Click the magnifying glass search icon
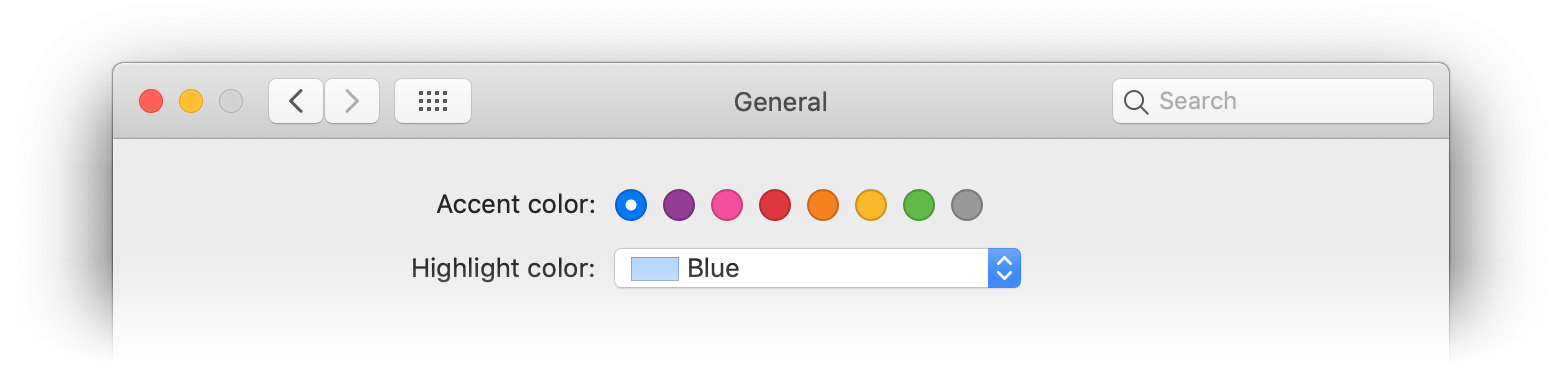 [x=1136, y=102]
